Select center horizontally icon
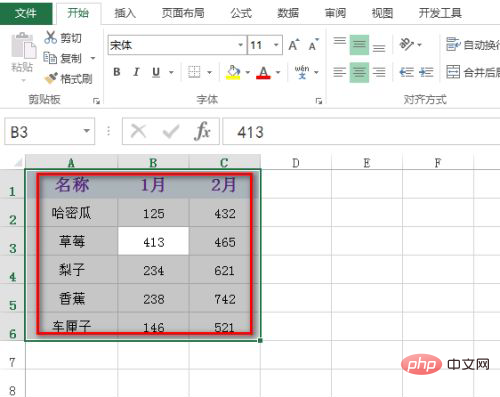Screen dimensions: 500x397 (359, 72)
